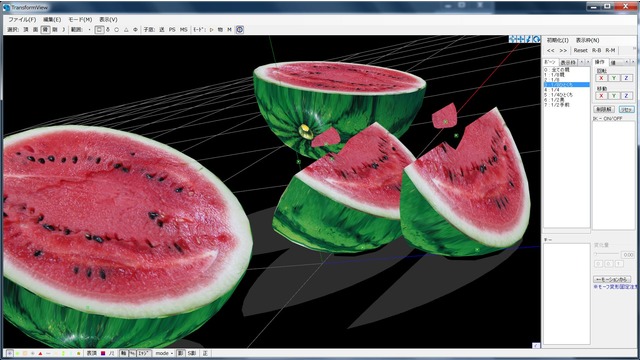Select the triangle range selection tool
The height and width of the screenshot is (360, 640).
coord(126,29)
